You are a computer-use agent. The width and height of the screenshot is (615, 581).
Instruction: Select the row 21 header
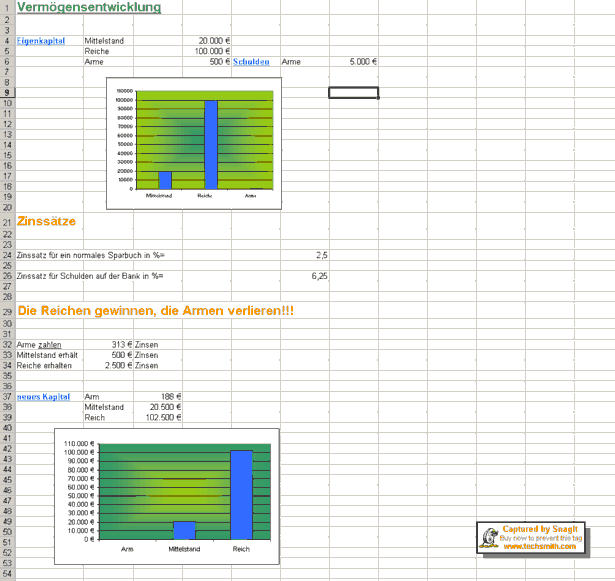pyautogui.click(x=6, y=222)
